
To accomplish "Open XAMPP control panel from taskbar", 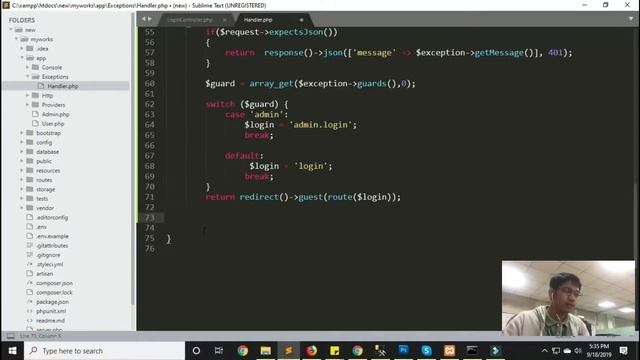I will tap(449, 351).
